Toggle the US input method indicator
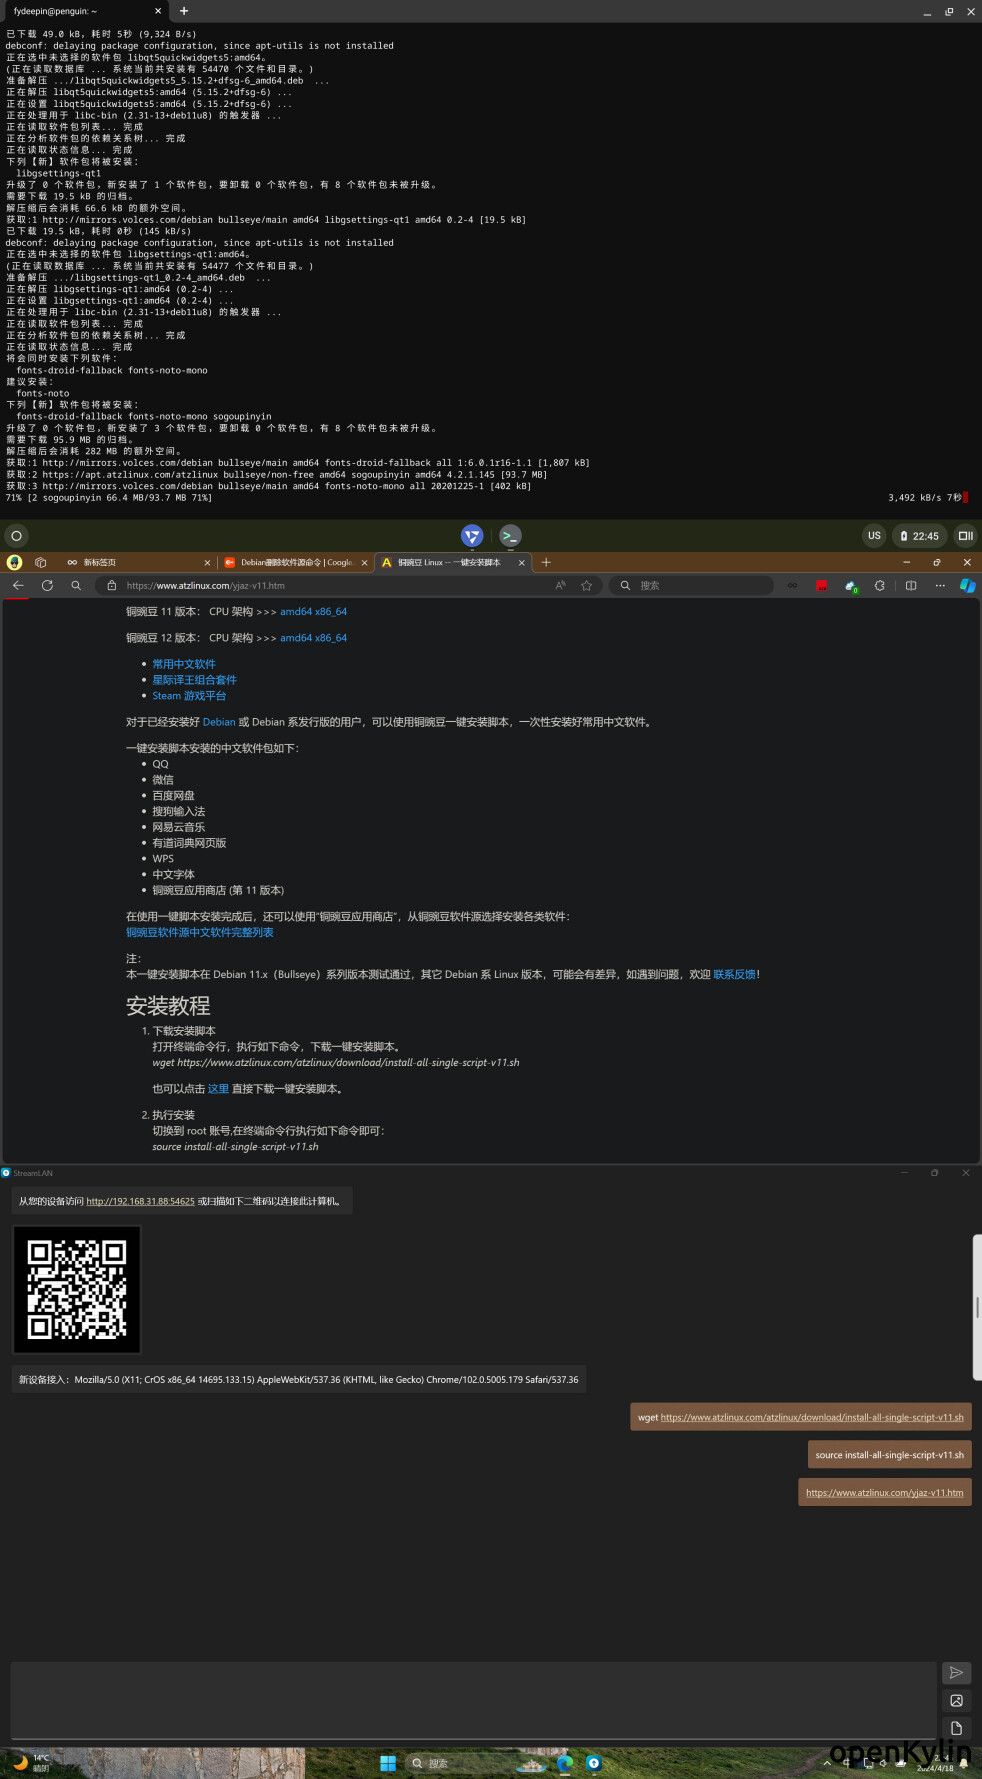The image size is (982, 1779). tap(874, 536)
